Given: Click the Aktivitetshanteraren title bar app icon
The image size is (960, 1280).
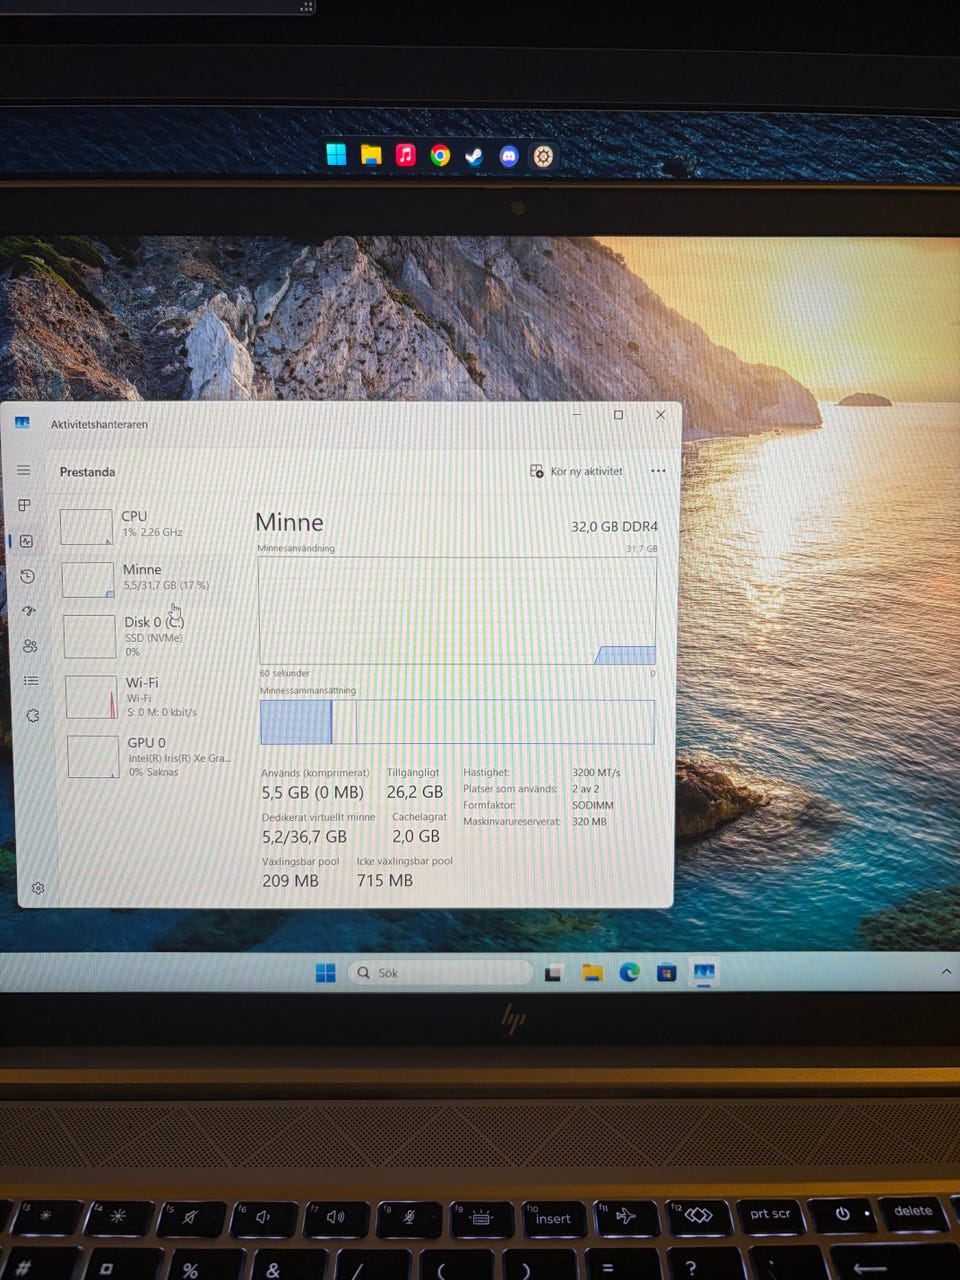Looking at the screenshot, I should coord(22,423).
